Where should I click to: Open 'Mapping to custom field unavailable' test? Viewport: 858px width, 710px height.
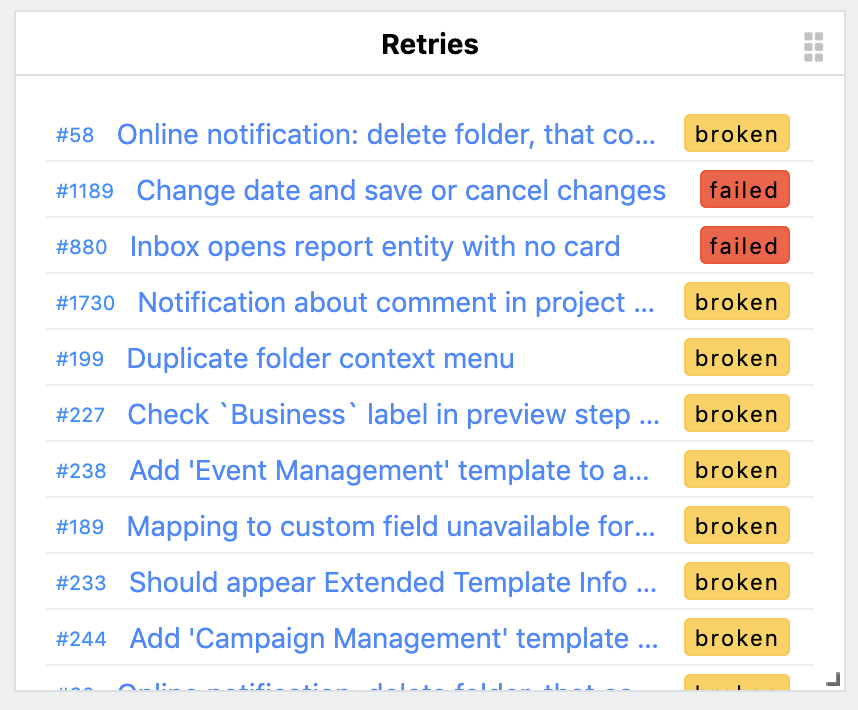pyautogui.click(x=392, y=526)
